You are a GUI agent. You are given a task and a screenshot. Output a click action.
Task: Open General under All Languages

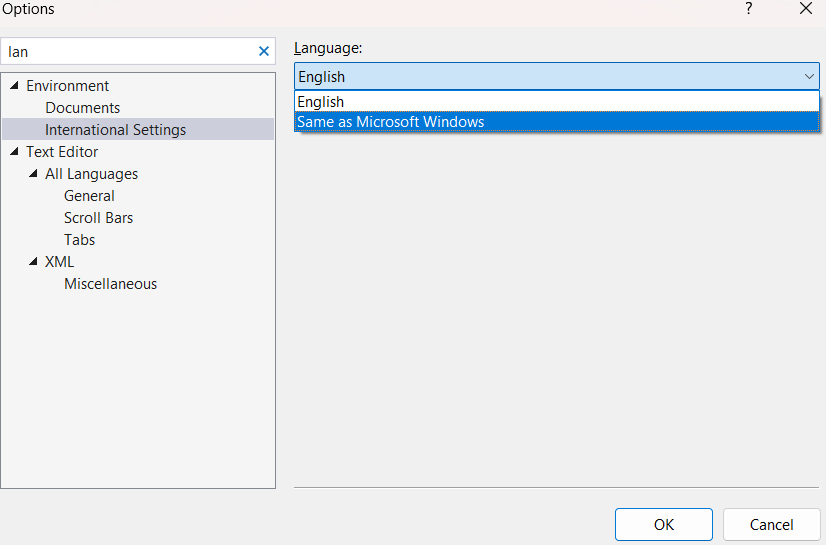(89, 196)
